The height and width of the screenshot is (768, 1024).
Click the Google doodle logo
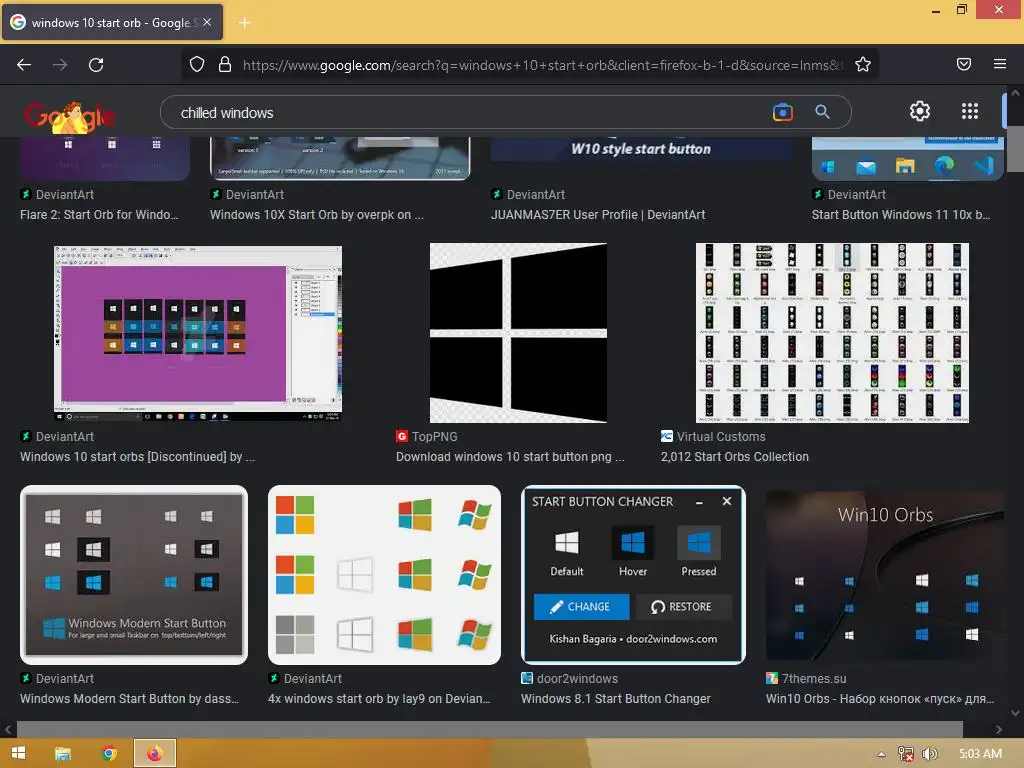coord(70,117)
